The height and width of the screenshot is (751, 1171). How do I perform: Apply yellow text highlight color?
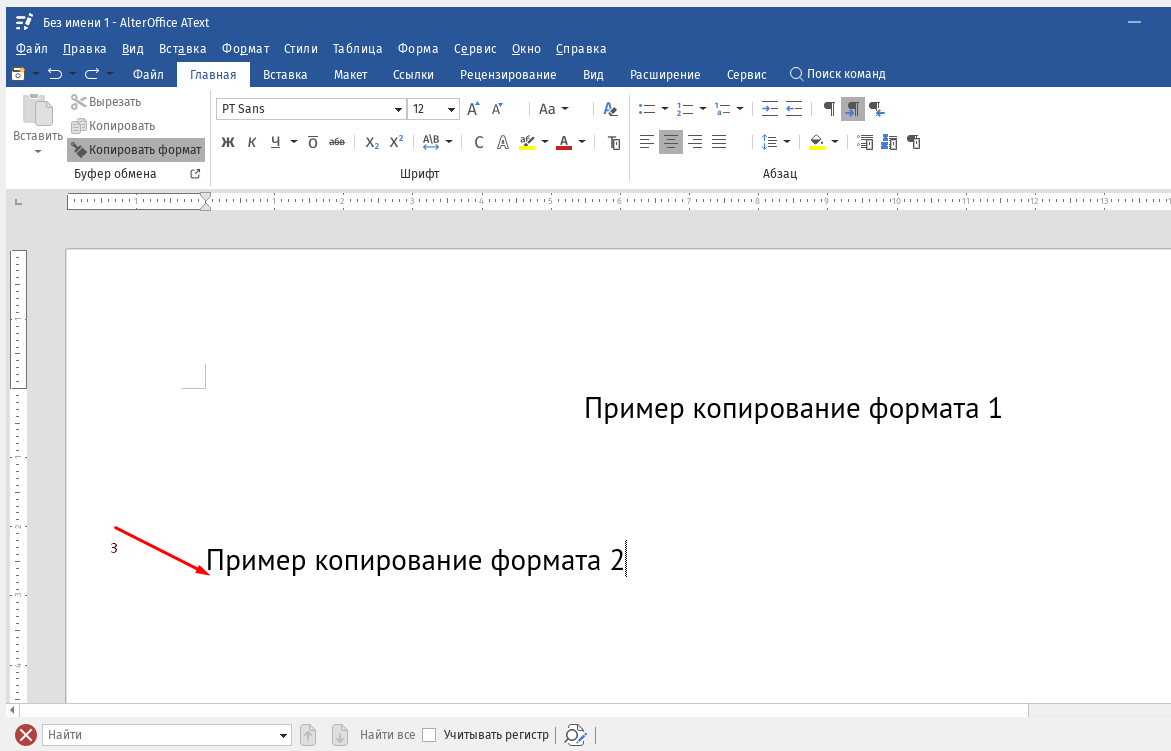pyautogui.click(x=527, y=142)
